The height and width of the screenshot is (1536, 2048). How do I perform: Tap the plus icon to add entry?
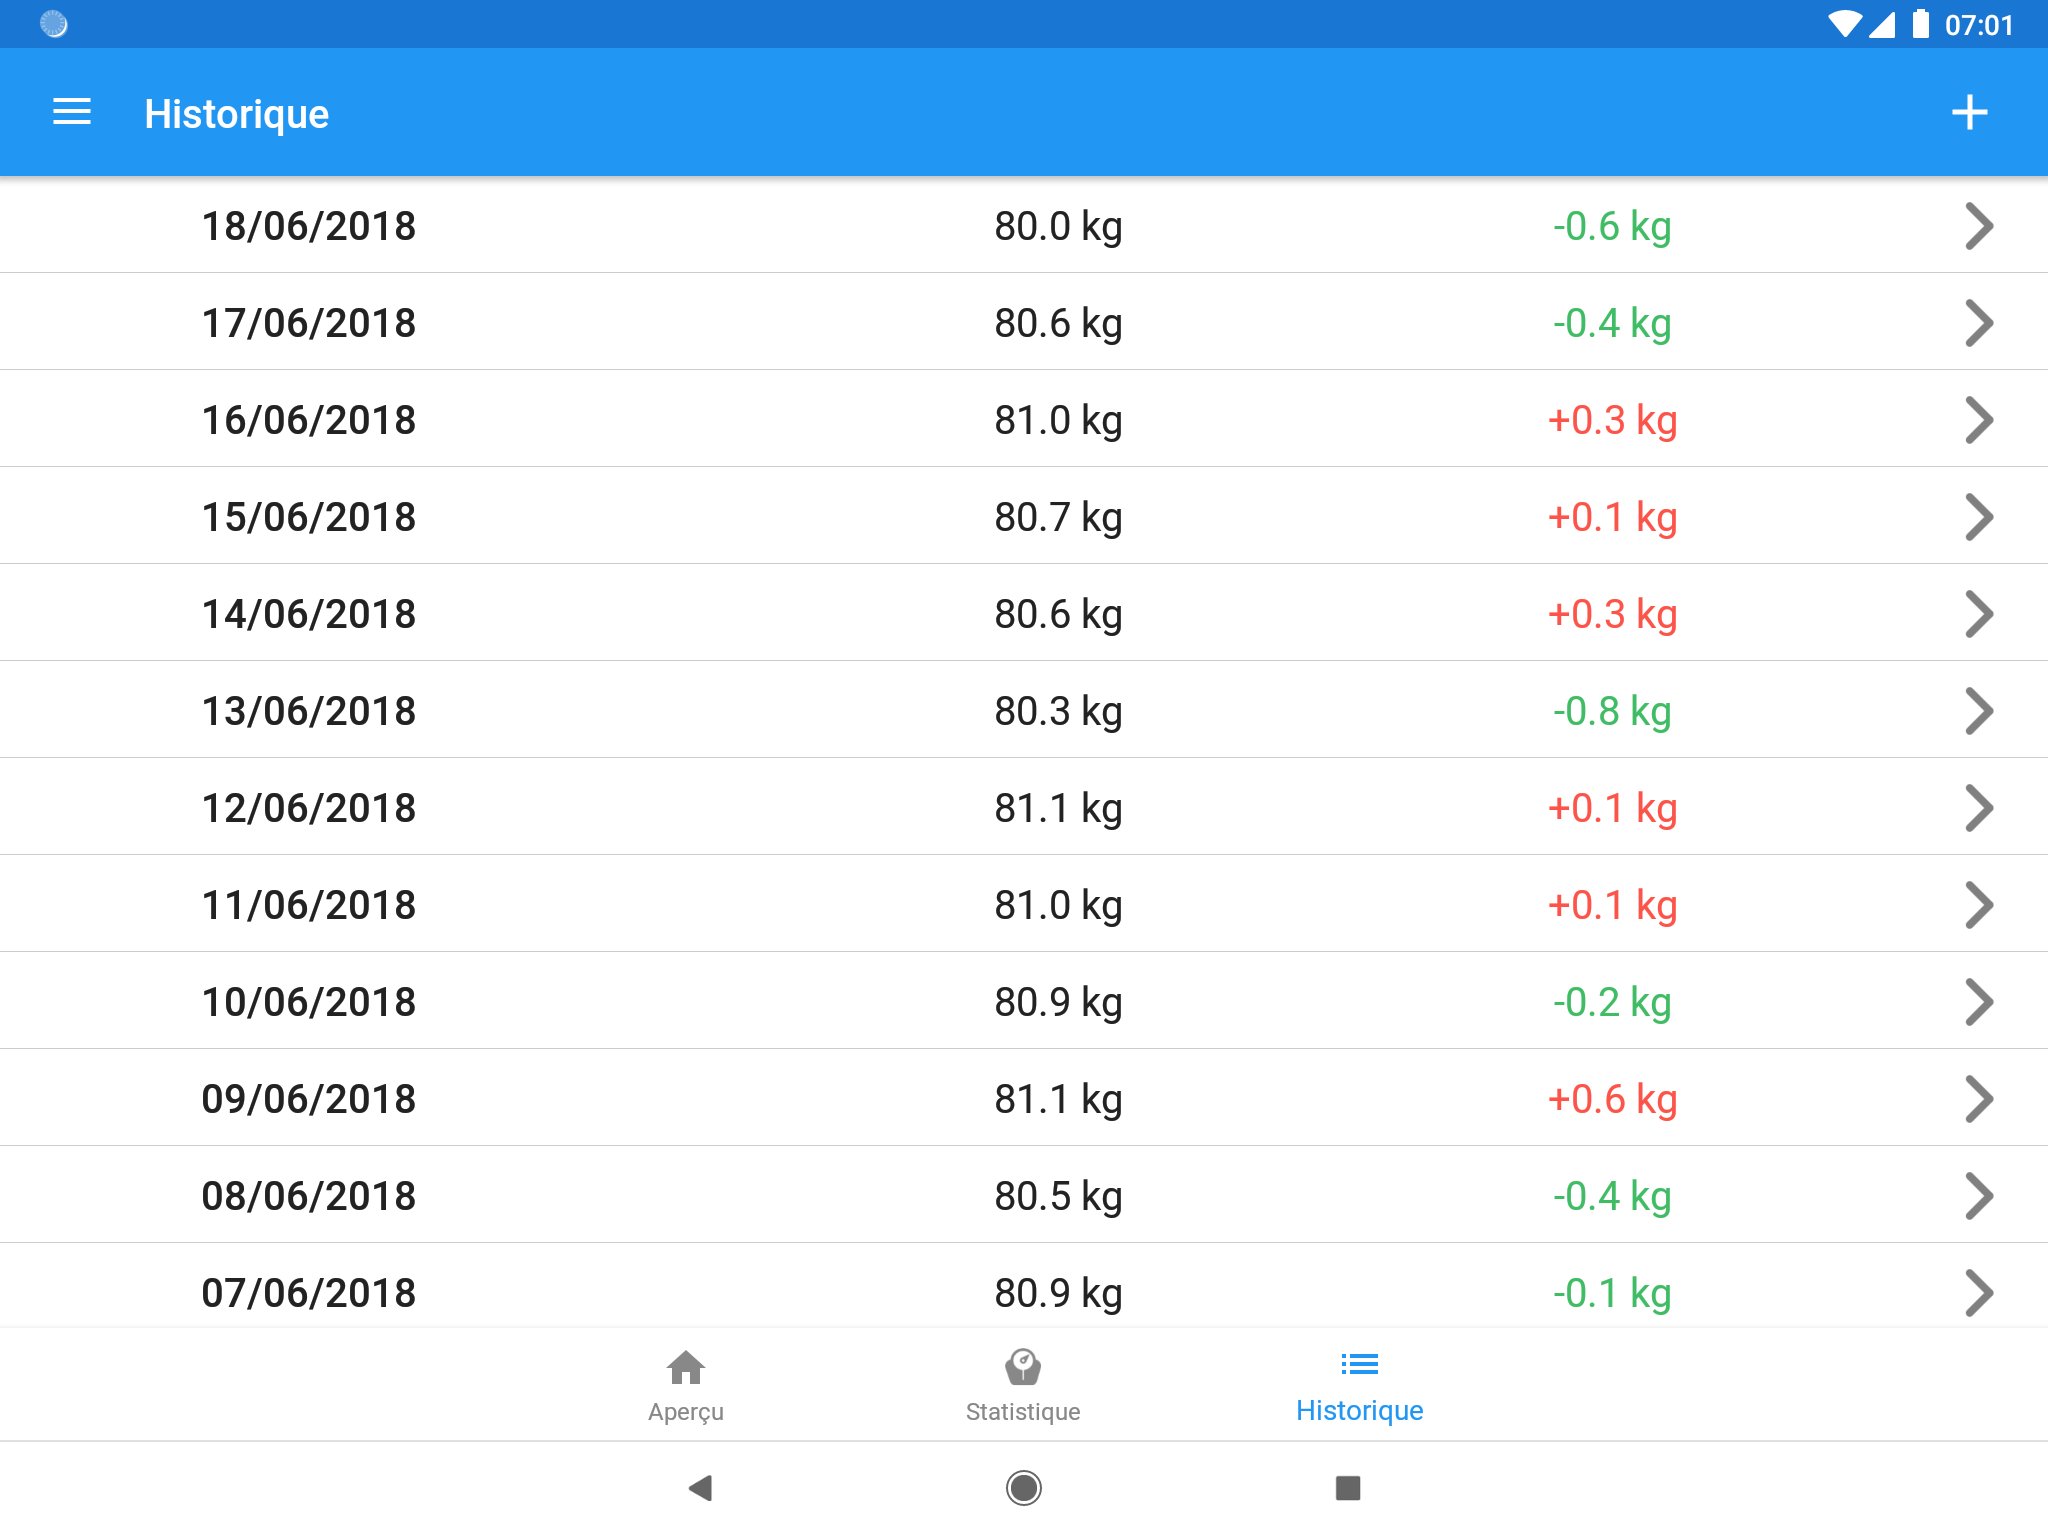coord(1969,112)
